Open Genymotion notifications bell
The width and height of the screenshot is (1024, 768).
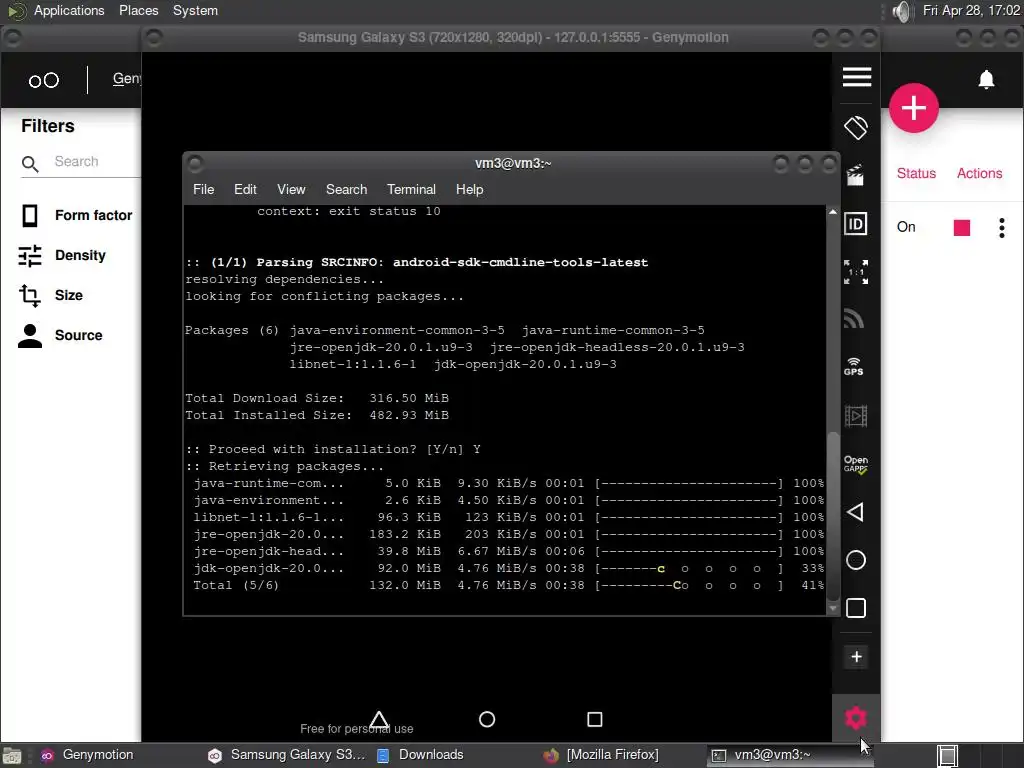click(986, 80)
